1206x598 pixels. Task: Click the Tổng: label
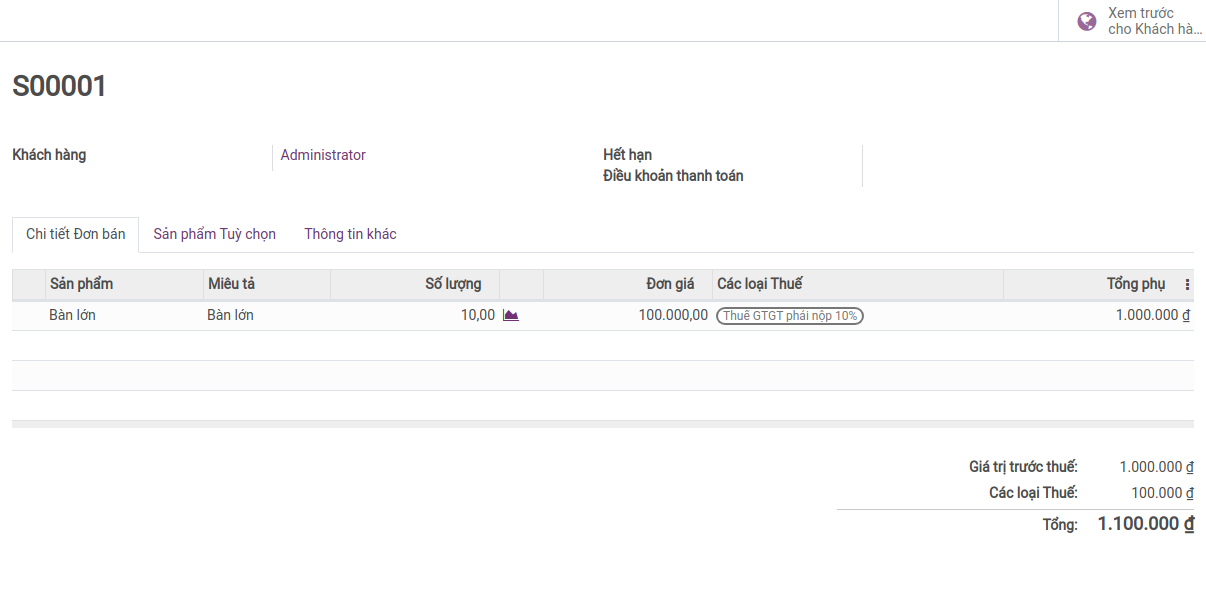pyautogui.click(x=1060, y=525)
